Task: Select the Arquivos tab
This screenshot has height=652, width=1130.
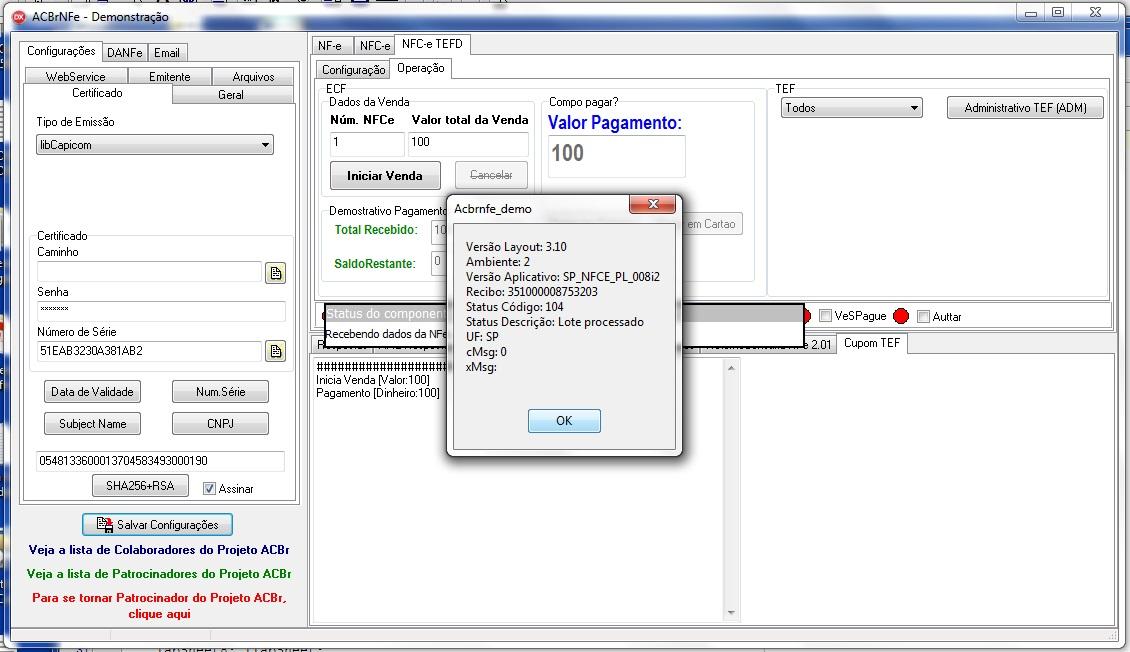Action: [x=253, y=76]
